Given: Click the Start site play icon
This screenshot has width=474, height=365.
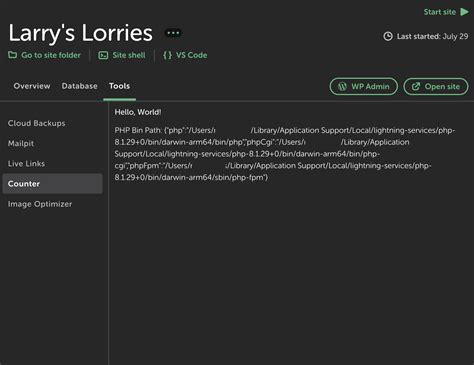Looking at the screenshot, I should click(x=464, y=12).
